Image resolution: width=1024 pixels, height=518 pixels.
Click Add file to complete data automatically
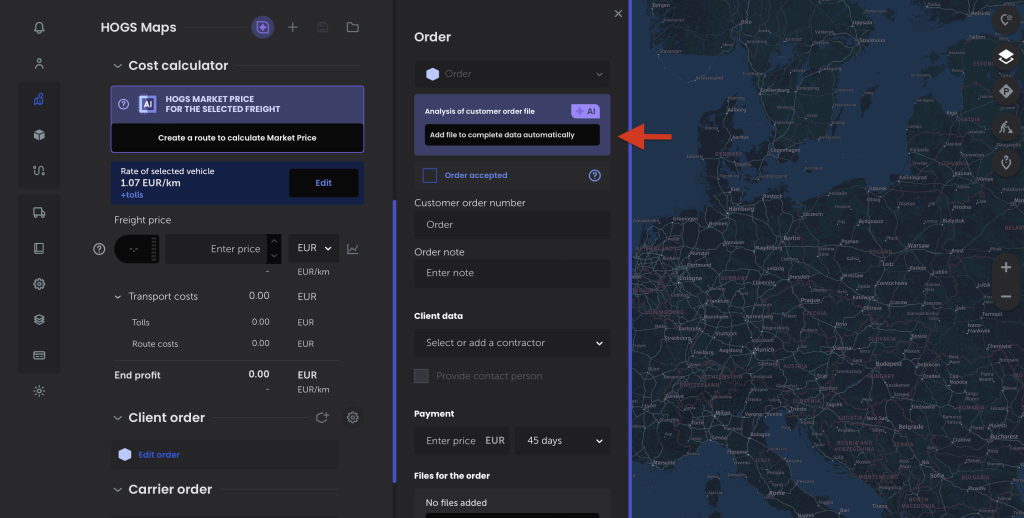click(512, 135)
